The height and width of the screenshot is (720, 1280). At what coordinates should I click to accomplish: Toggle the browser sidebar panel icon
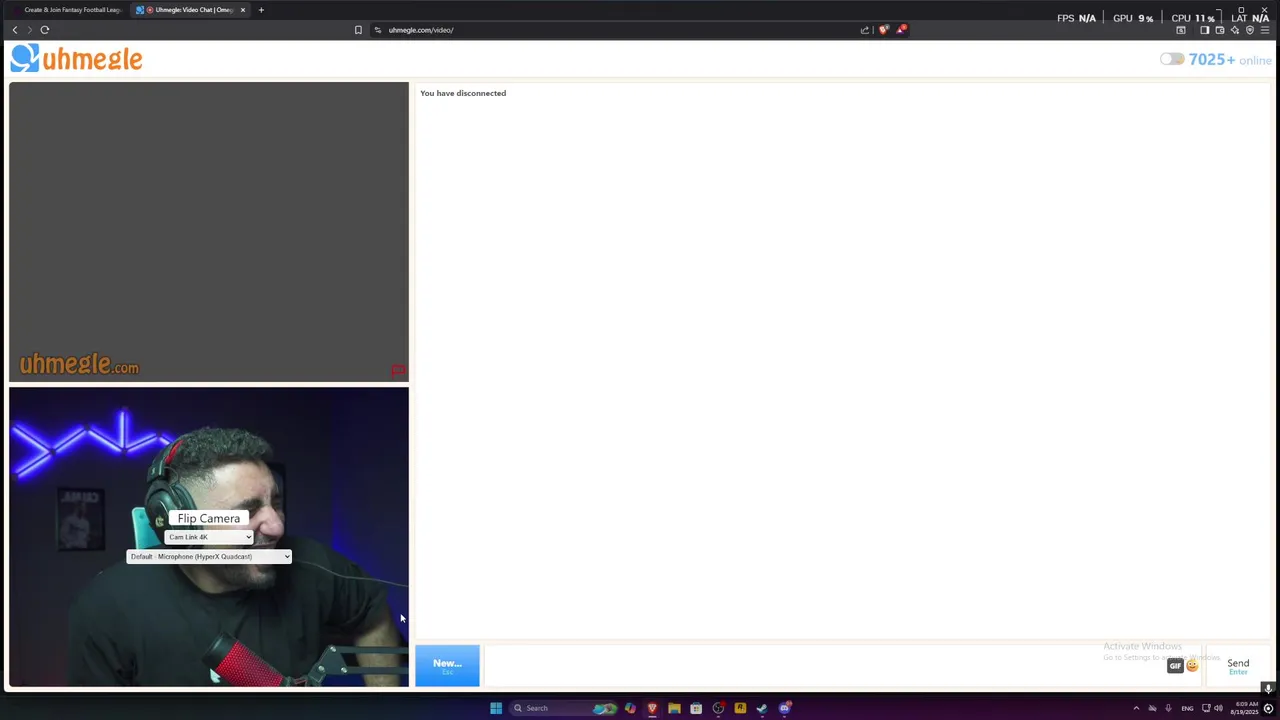[1204, 30]
